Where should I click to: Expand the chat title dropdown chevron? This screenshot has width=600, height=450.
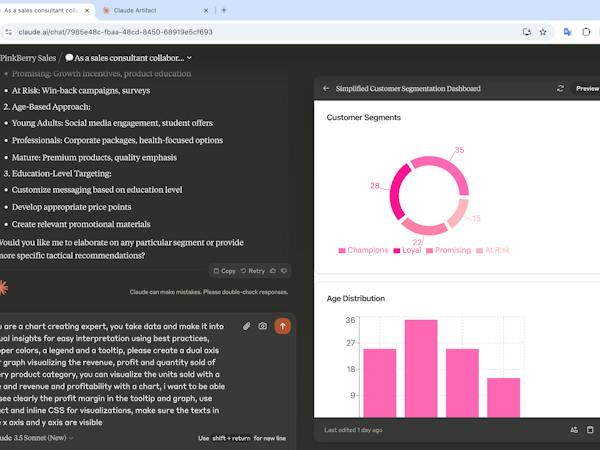(x=189, y=58)
